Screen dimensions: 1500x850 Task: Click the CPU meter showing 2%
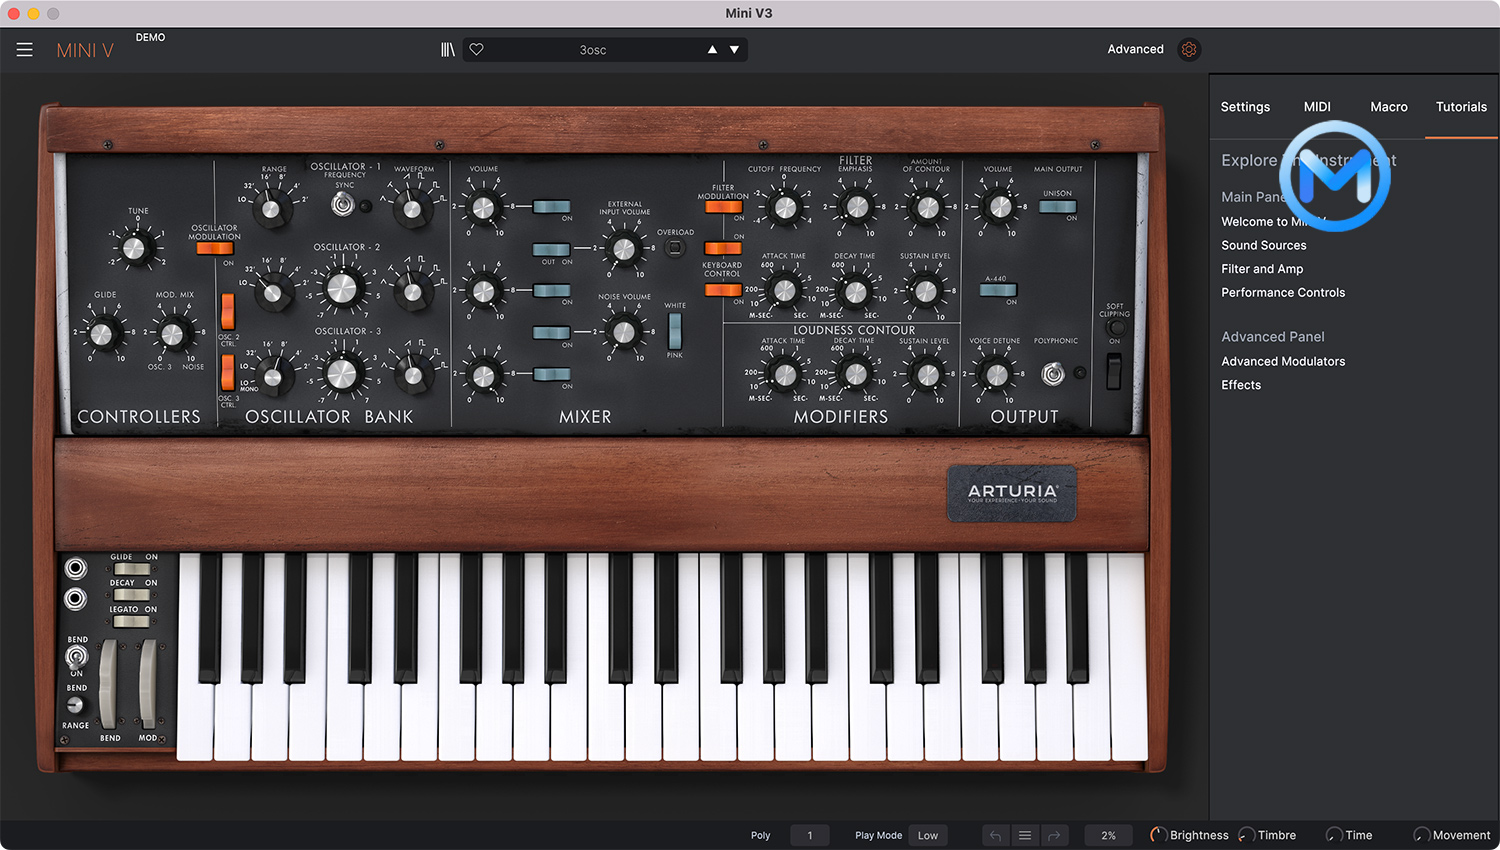click(x=1108, y=835)
